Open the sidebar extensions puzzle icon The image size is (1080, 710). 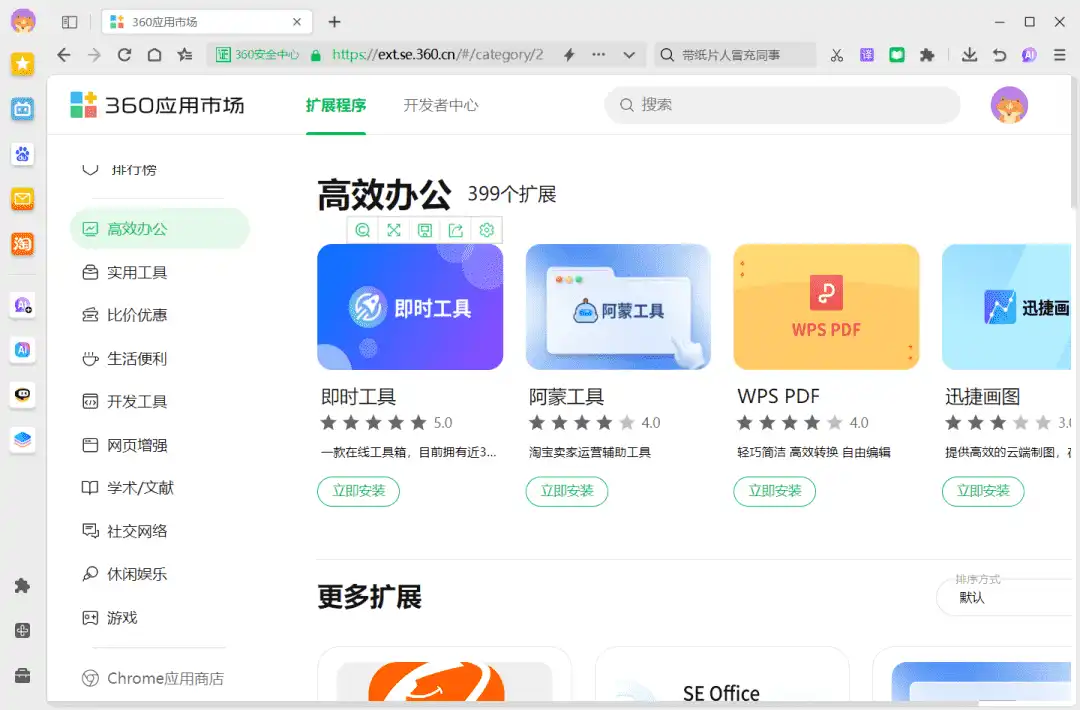point(23,586)
